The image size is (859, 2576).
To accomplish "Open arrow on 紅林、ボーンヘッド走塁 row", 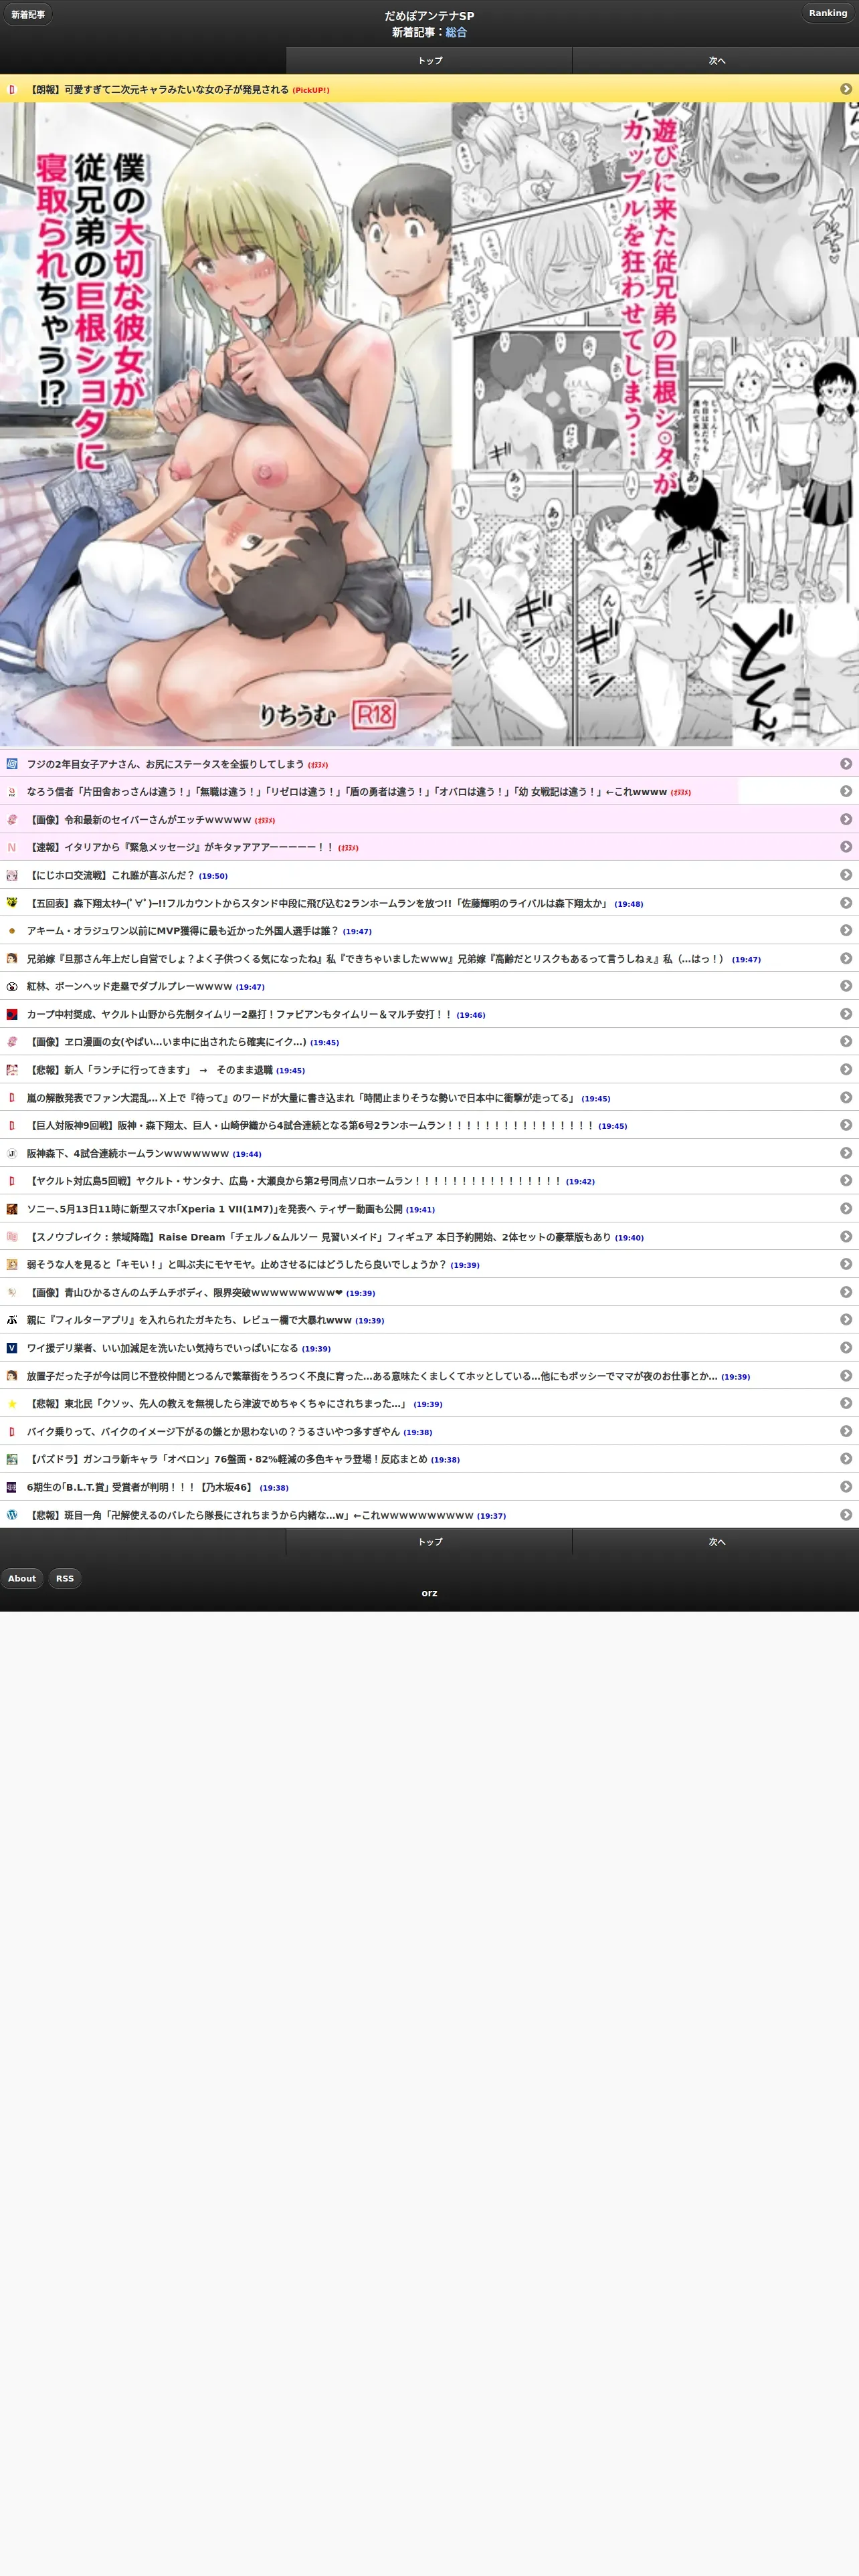I will click(x=846, y=986).
